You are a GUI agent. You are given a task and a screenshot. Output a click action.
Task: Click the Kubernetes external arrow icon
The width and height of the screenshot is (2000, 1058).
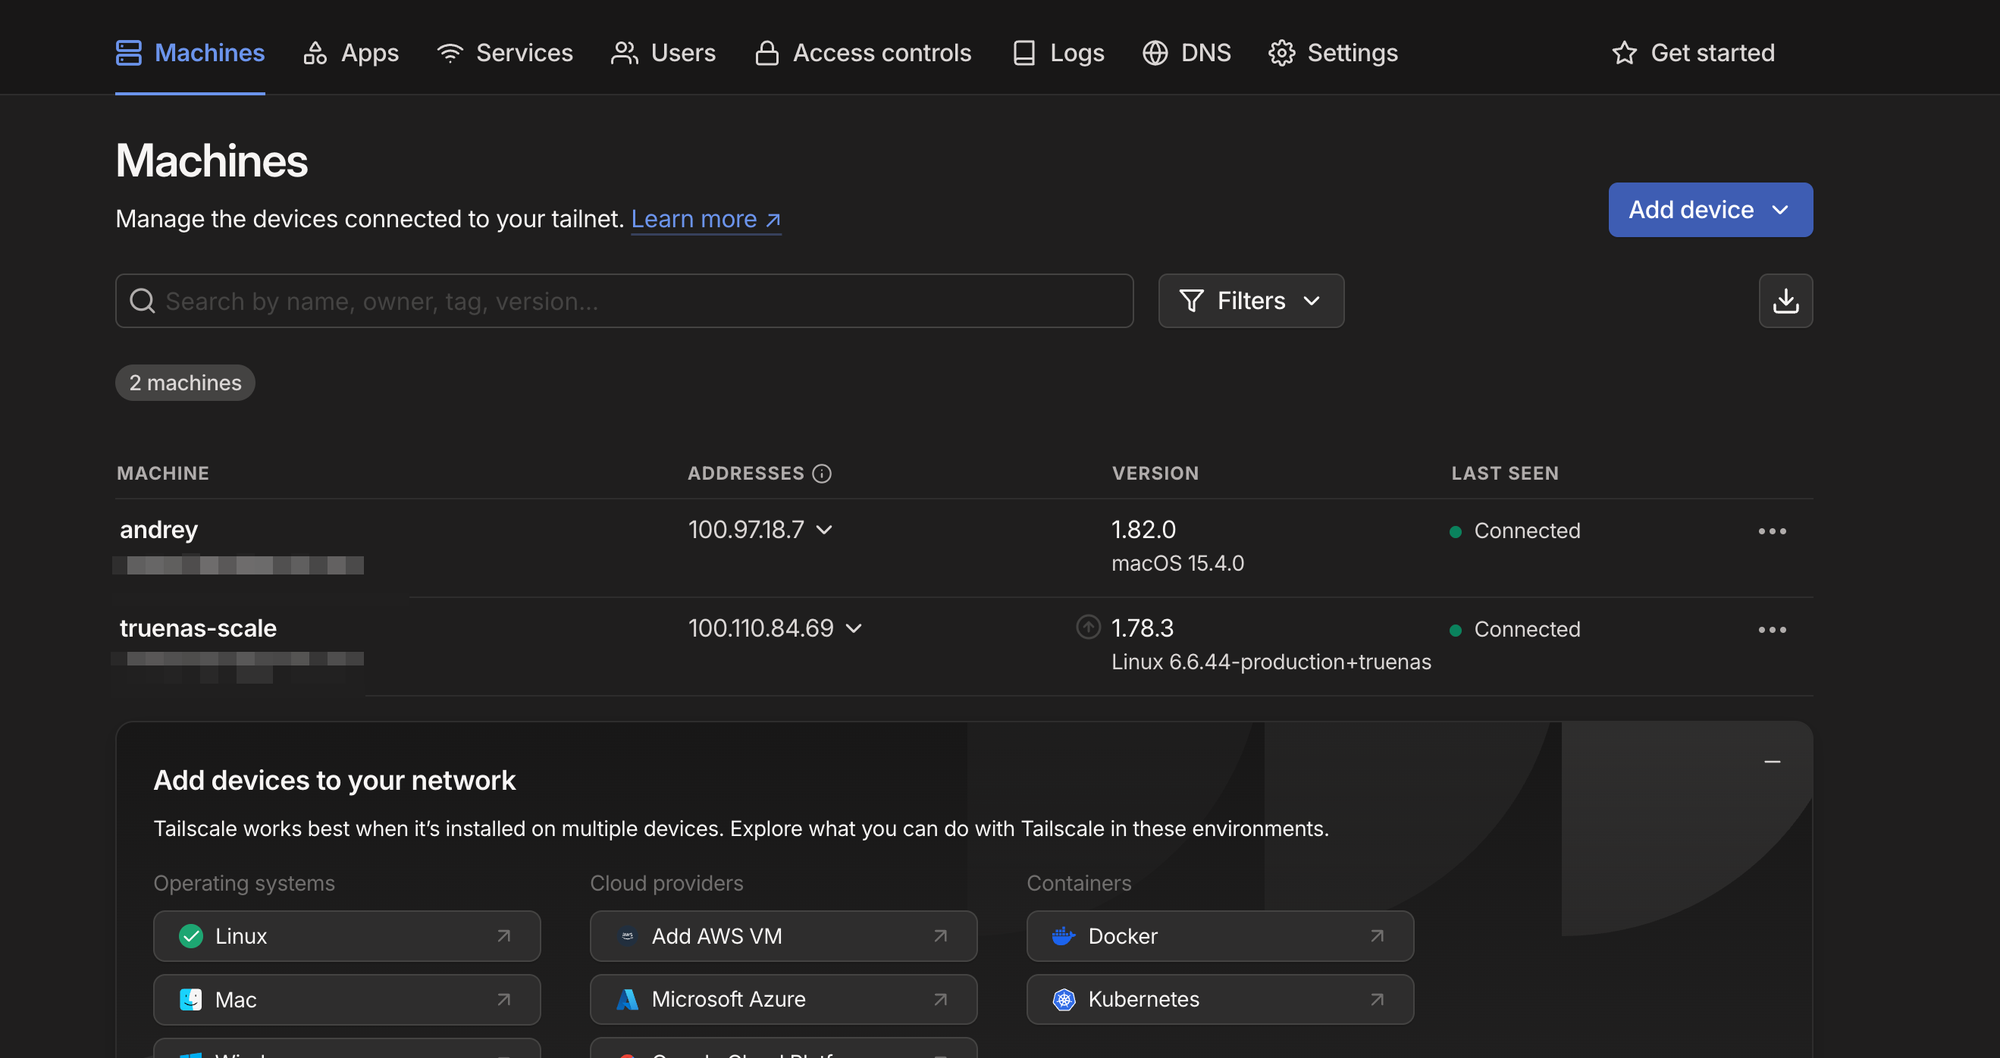click(1377, 1000)
